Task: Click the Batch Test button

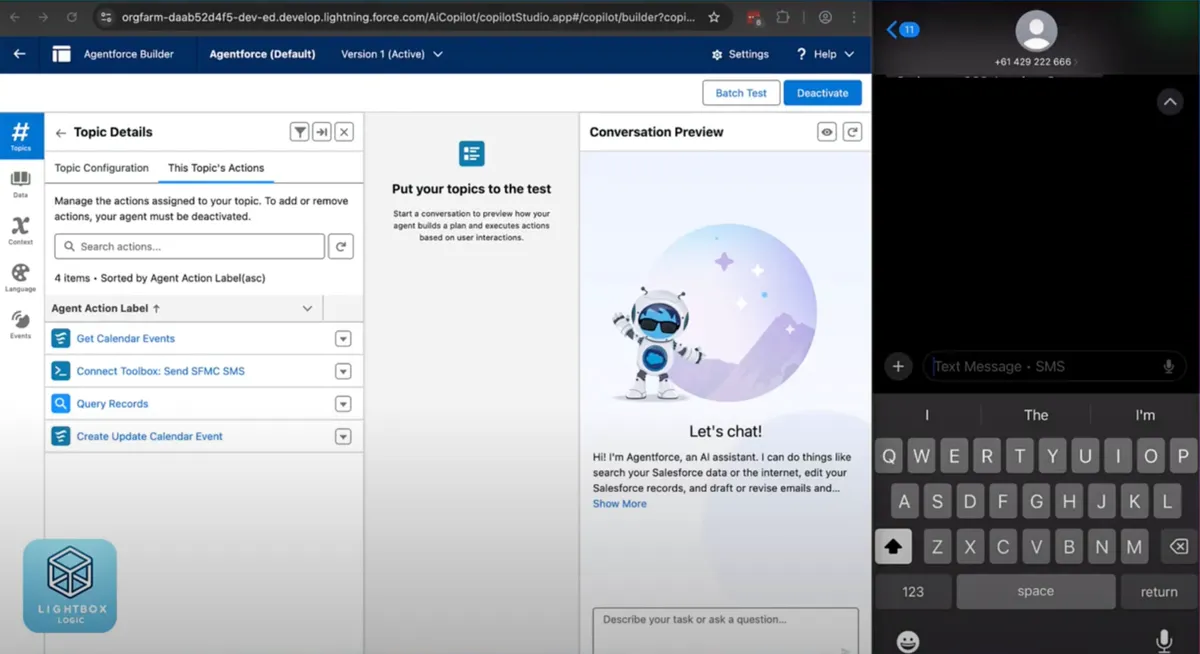Action: coord(741,93)
